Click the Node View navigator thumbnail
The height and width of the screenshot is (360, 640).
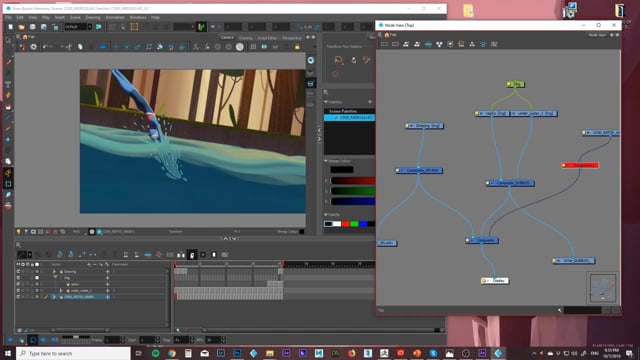(x=603, y=288)
